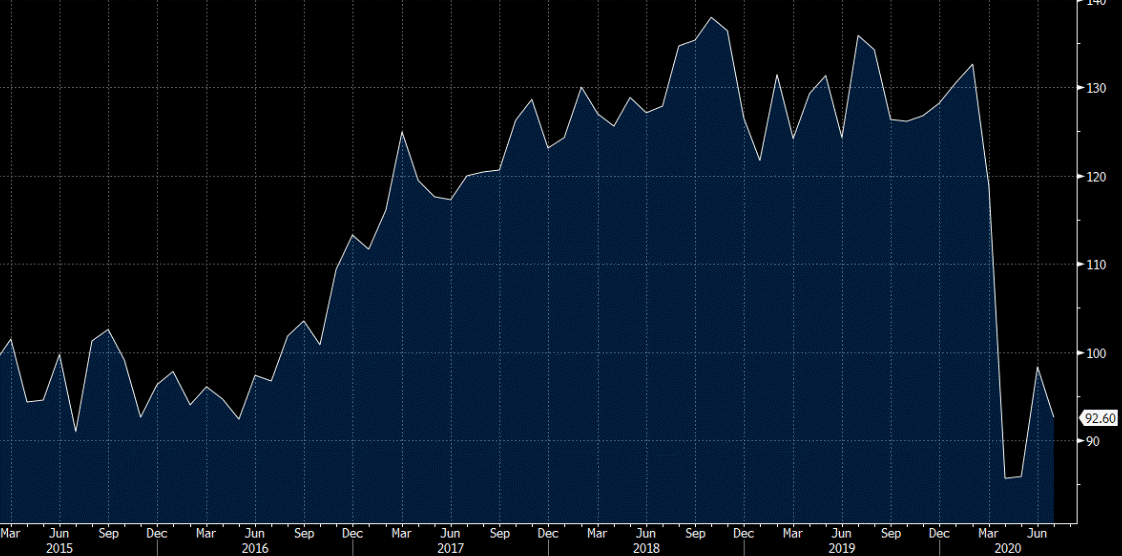This screenshot has width=1122, height=556.
Task: Click the March 2017 spike near 125
Action: pos(401,132)
